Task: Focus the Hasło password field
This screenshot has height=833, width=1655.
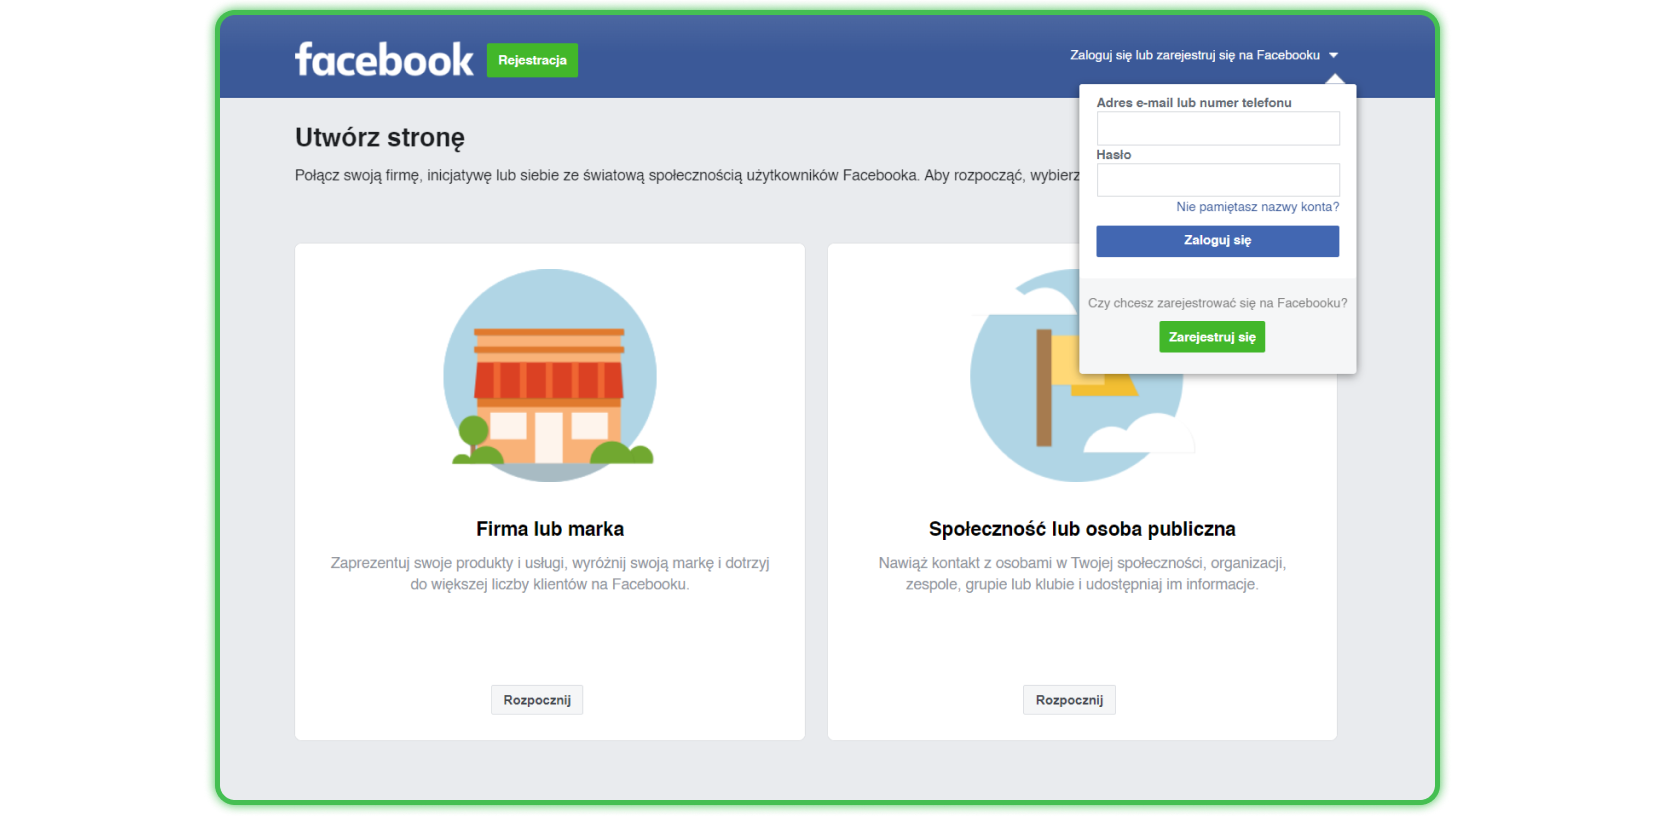Action: tap(1218, 180)
